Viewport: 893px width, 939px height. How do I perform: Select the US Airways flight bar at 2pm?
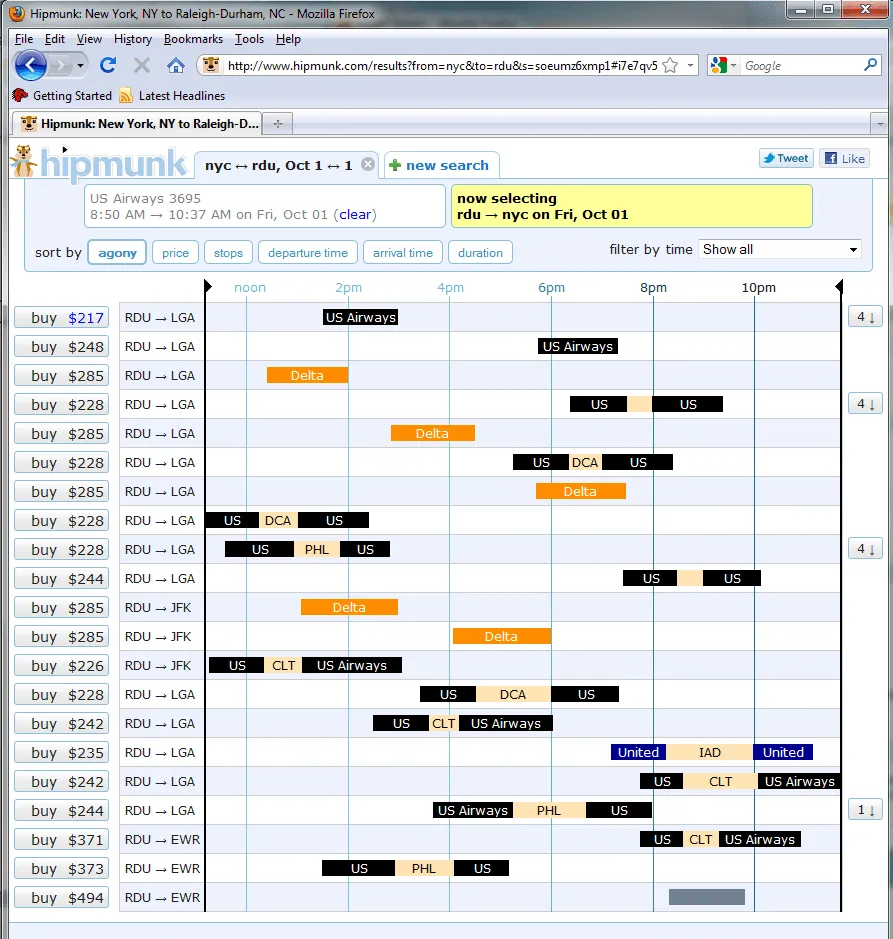361,317
